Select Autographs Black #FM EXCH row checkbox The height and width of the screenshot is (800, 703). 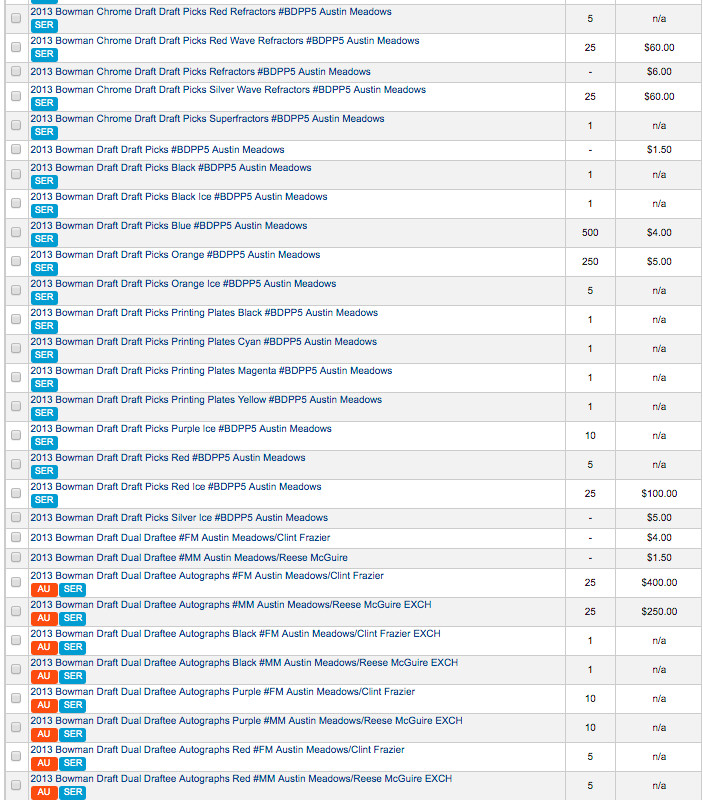click(16, 640)
